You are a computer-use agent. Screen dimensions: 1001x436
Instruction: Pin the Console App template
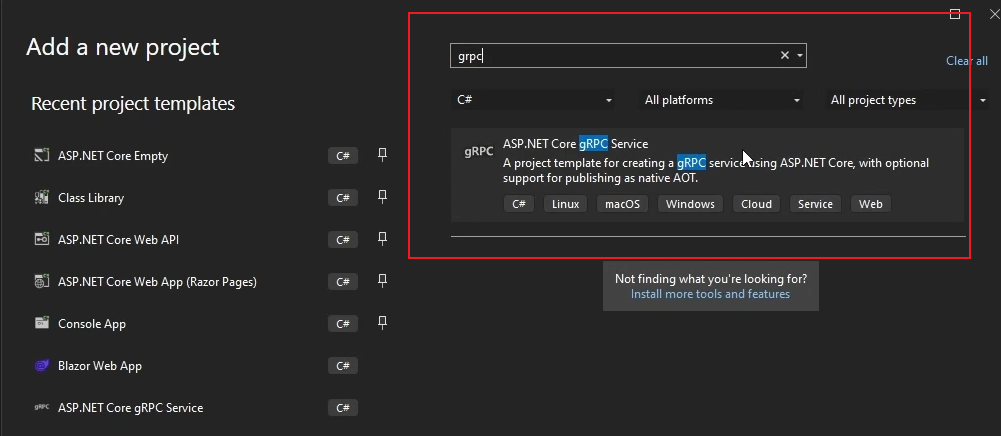click(382, 323)
